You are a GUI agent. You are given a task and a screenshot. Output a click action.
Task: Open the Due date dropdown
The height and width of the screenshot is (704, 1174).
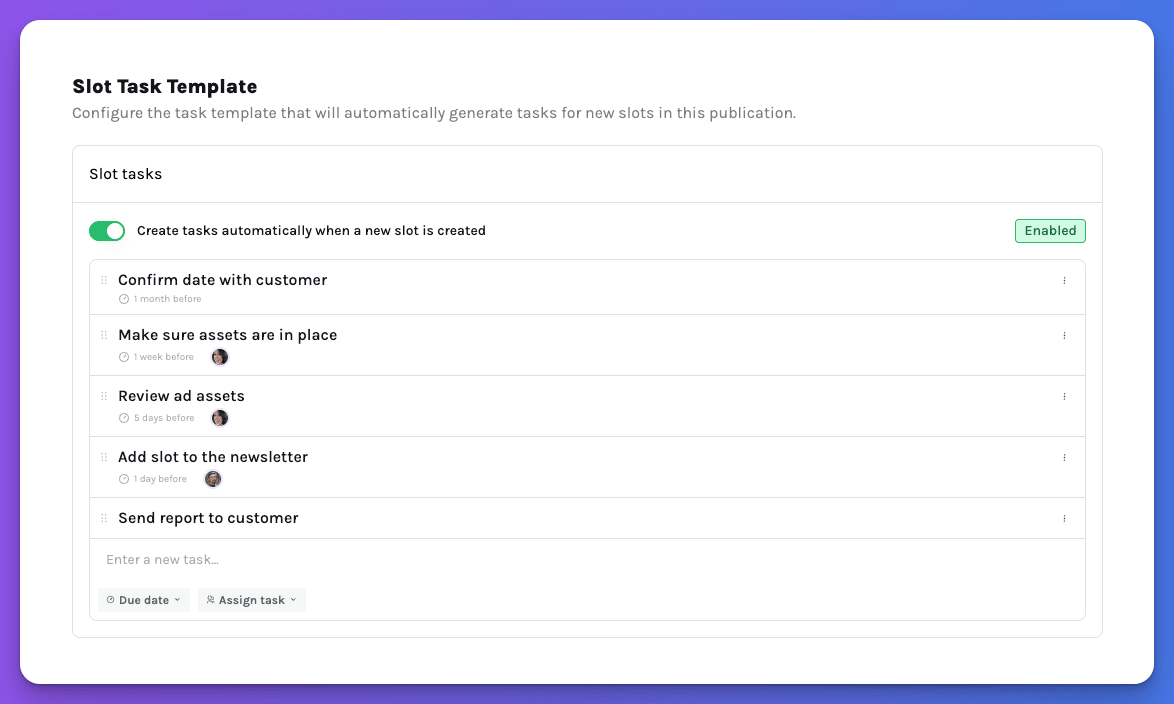(x=144, y=600)
